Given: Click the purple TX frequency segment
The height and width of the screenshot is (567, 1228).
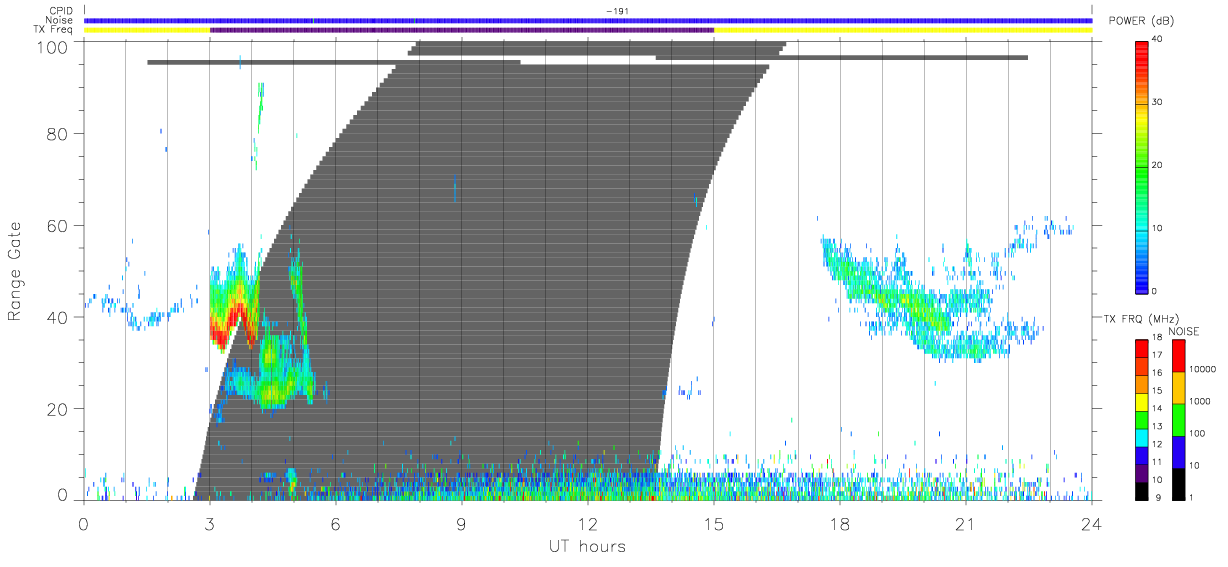Looking at the screenshot, I should coord(462,30).
